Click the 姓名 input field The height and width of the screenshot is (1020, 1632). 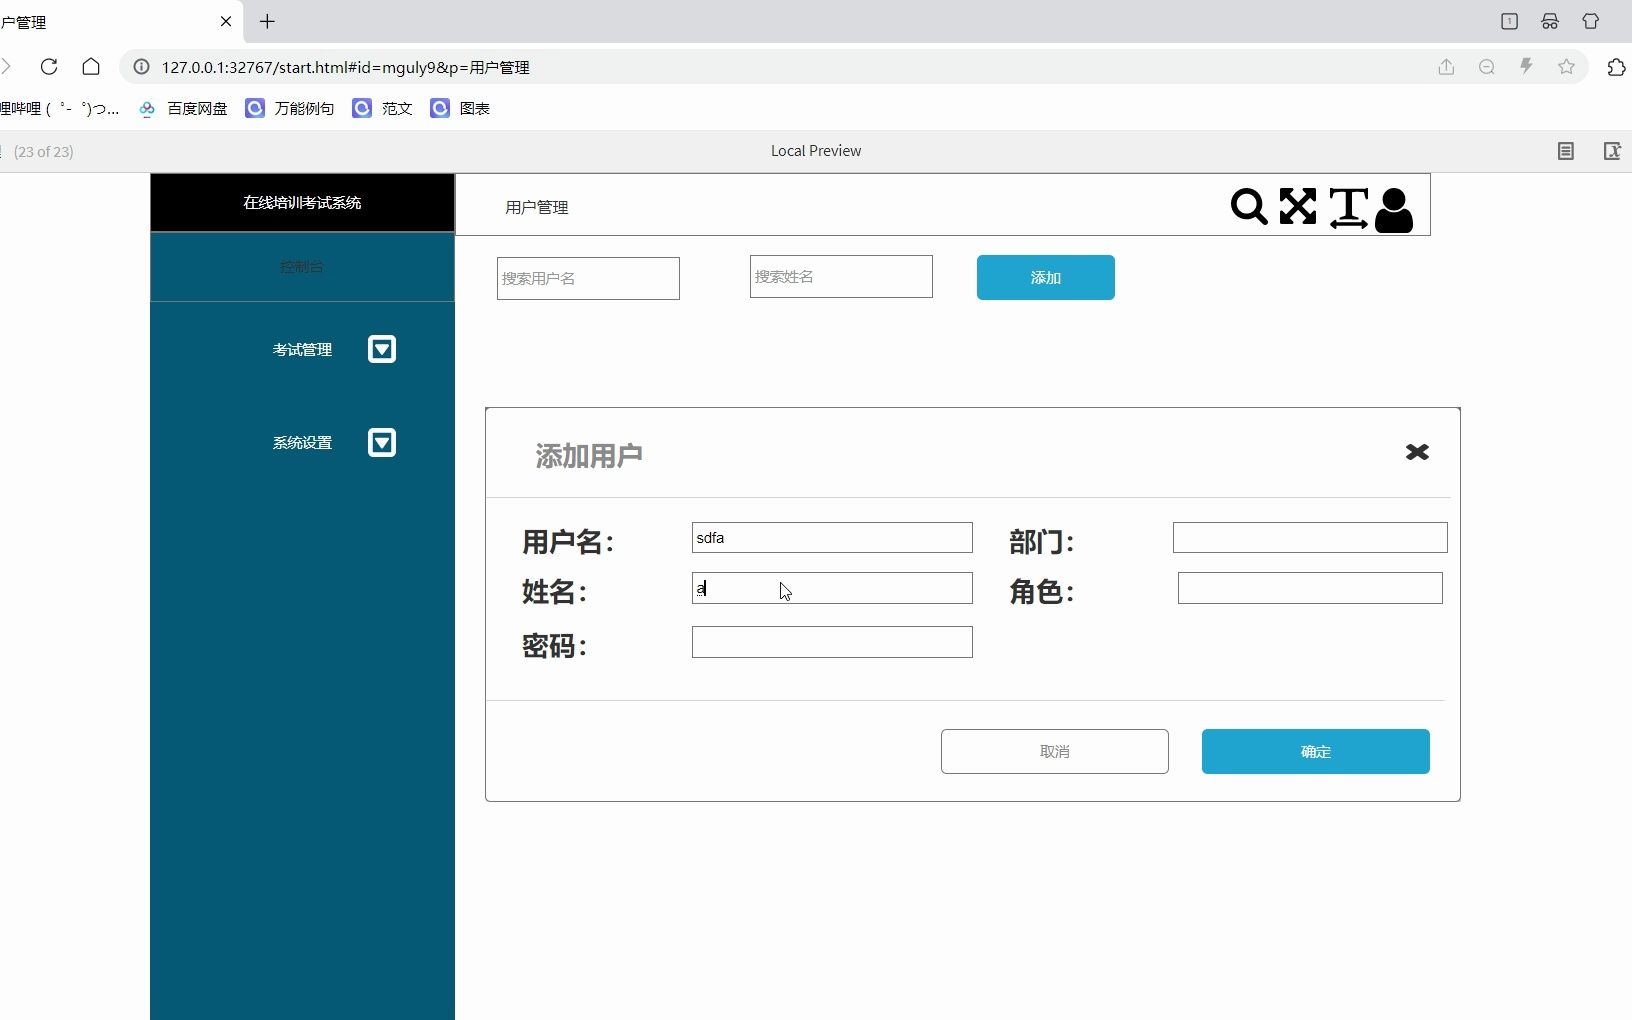click(832, 588)
